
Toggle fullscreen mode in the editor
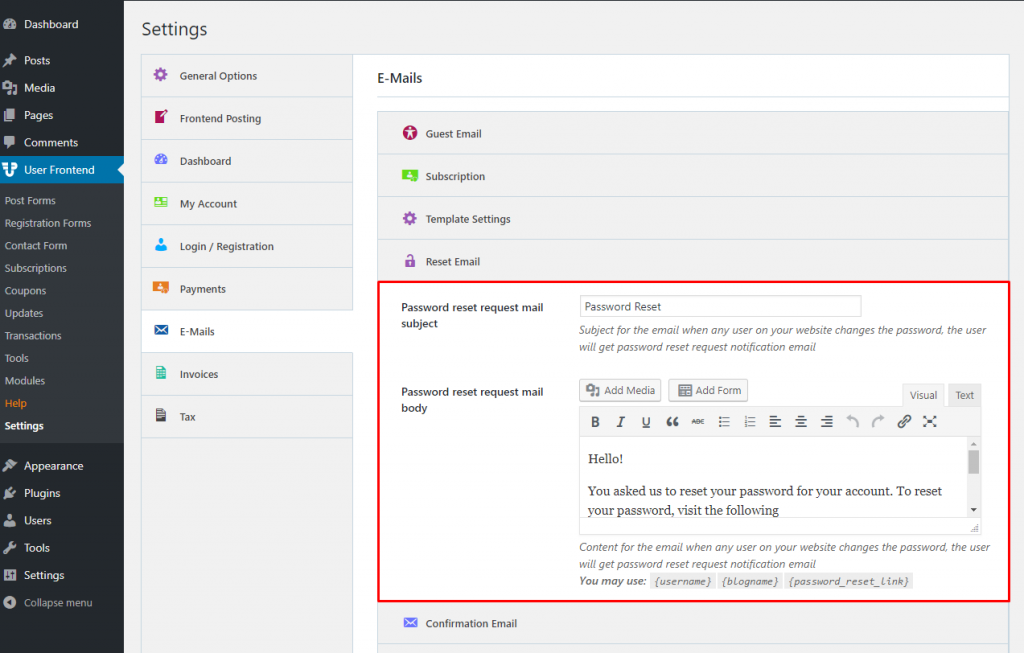929,421
